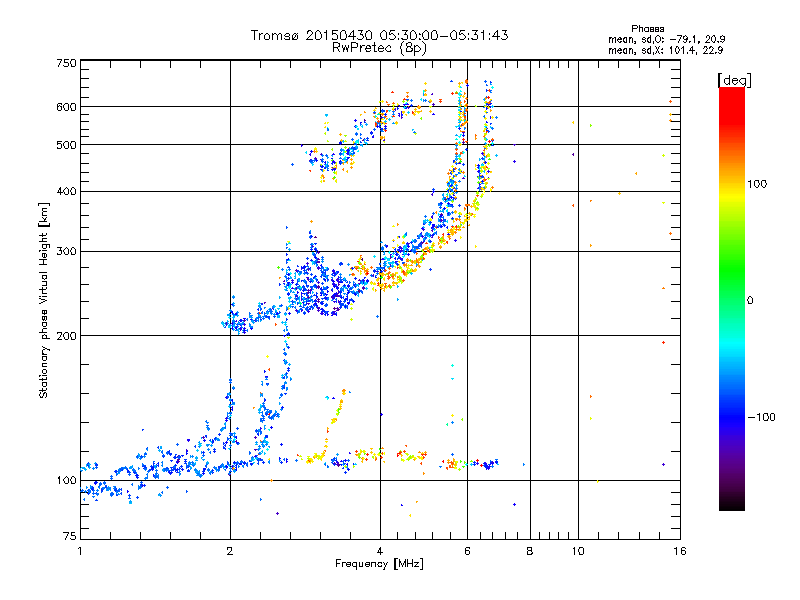The height and width of the screenshot is (600, 800).
Task: Click the y-axis tick label '750'
Action: point(67,63)
